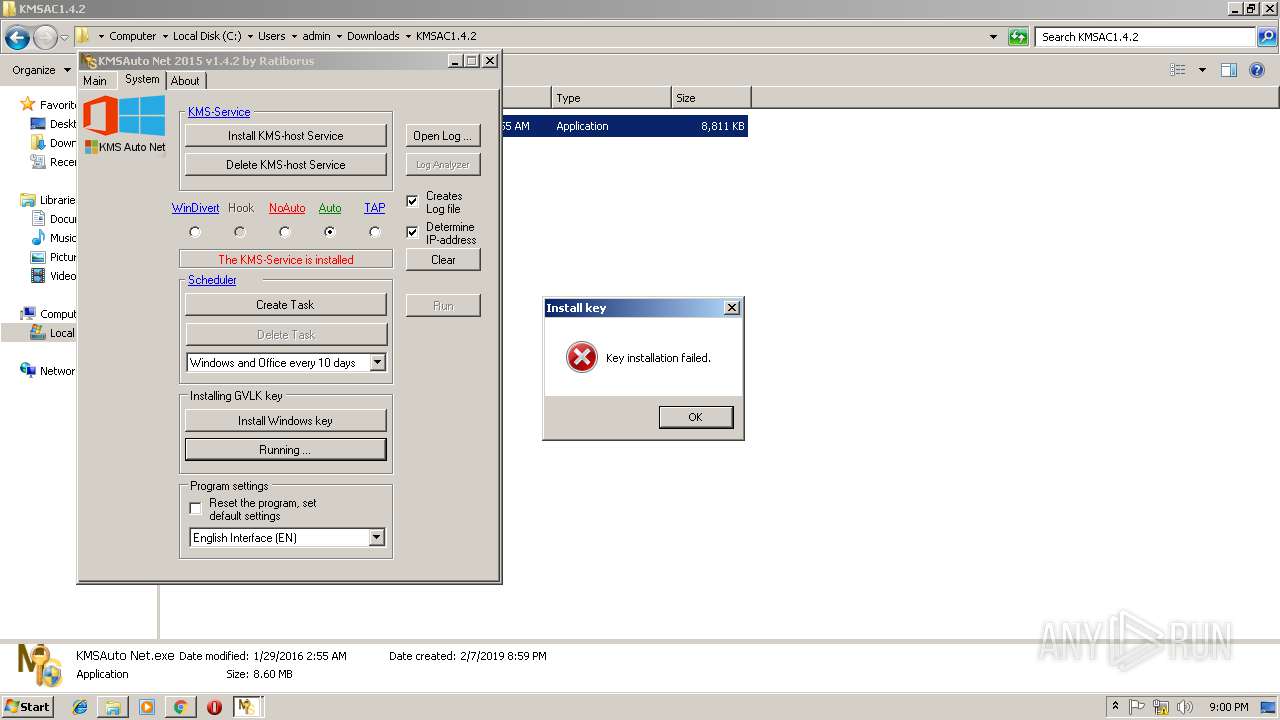
Task: Click the Running ... button
Action: click(x=286, y=450)
